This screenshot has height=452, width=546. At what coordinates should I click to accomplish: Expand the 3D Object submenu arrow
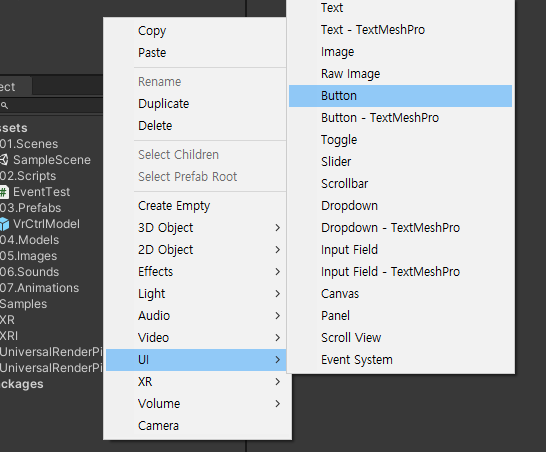coord(278,228)
